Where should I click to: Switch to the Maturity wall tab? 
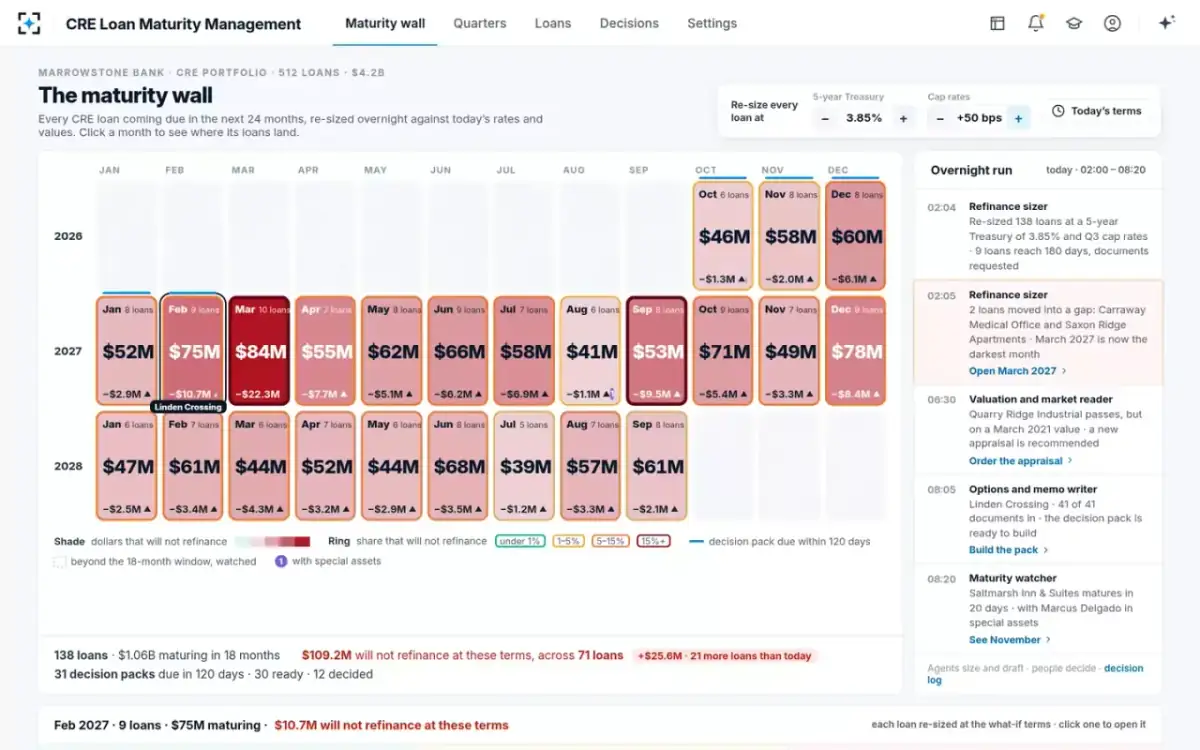tap(385, 23)
